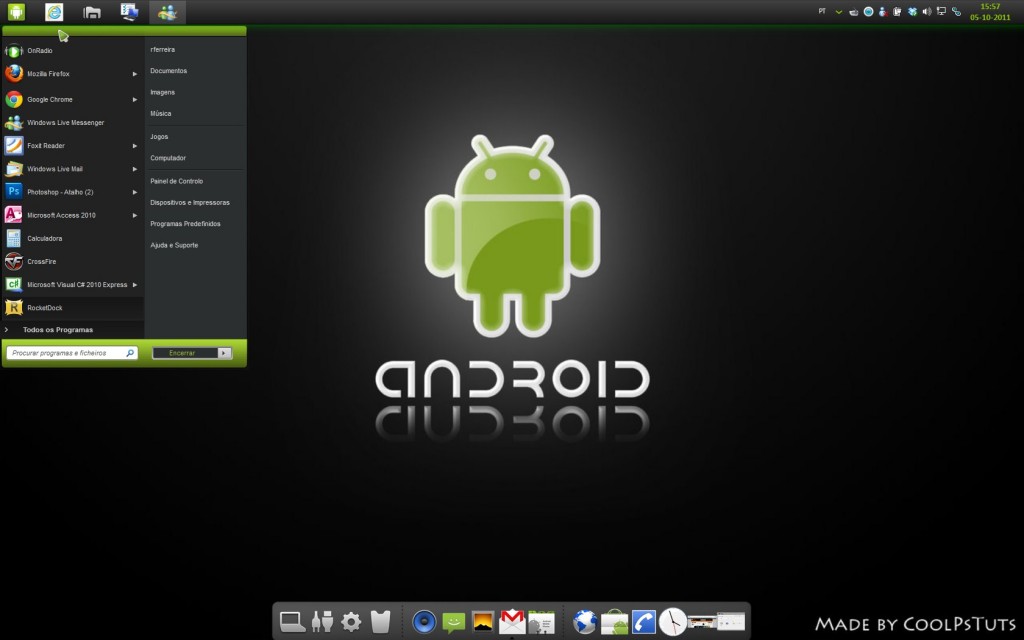Open Internet Explorer from the taskbar
The width and height of the screenshot is (1024, 640).
54,12
